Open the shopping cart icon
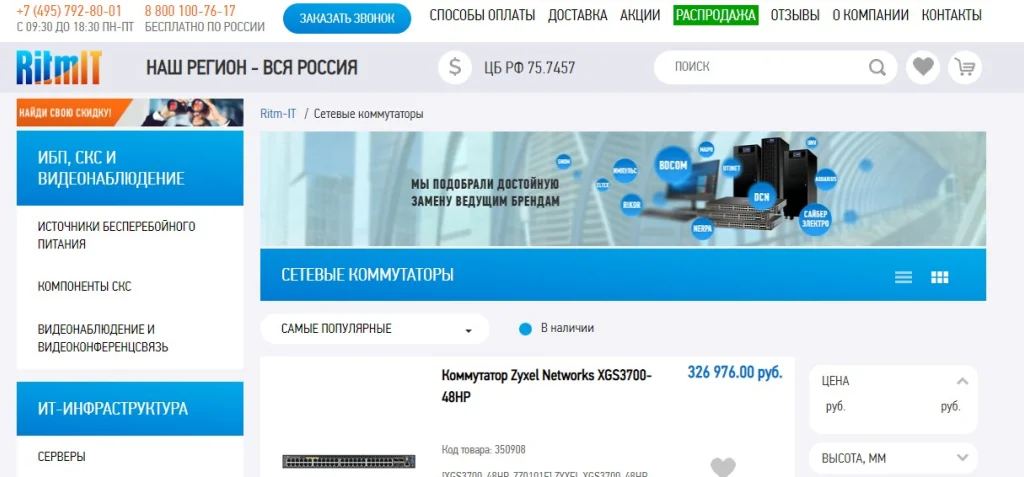 click(x=965, y=67)
